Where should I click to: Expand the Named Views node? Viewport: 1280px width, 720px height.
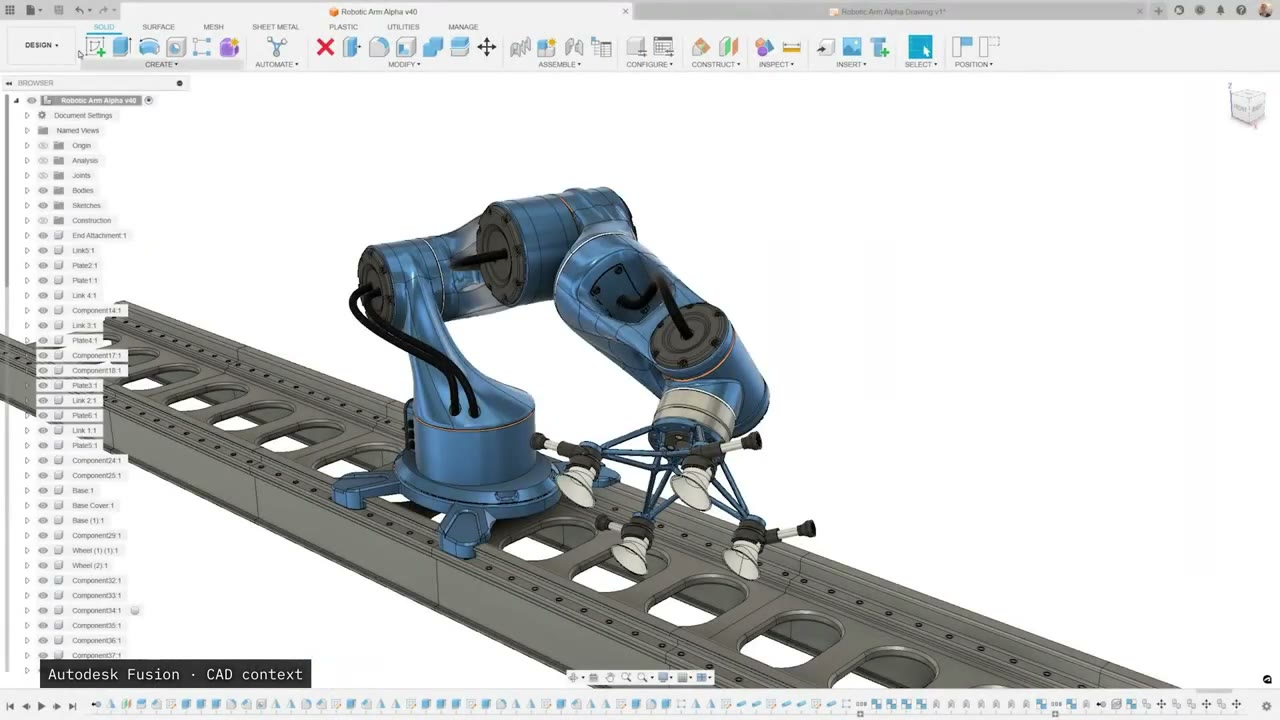coord(27,130)
